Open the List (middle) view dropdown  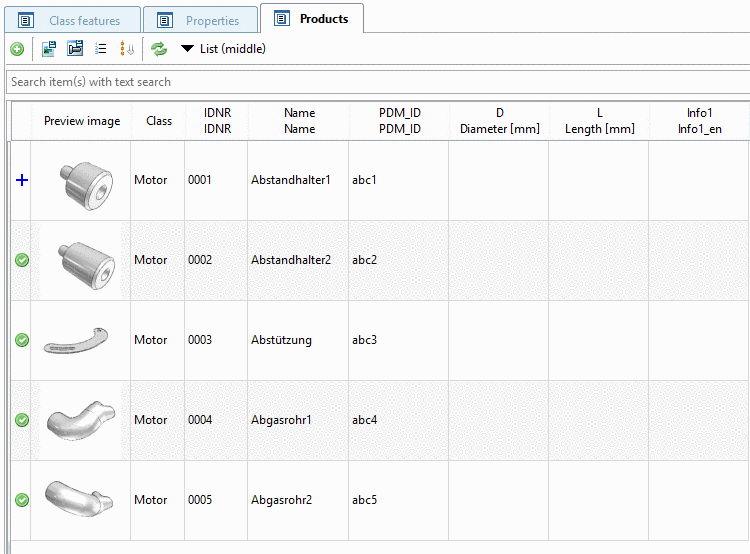tap(223, 49)
